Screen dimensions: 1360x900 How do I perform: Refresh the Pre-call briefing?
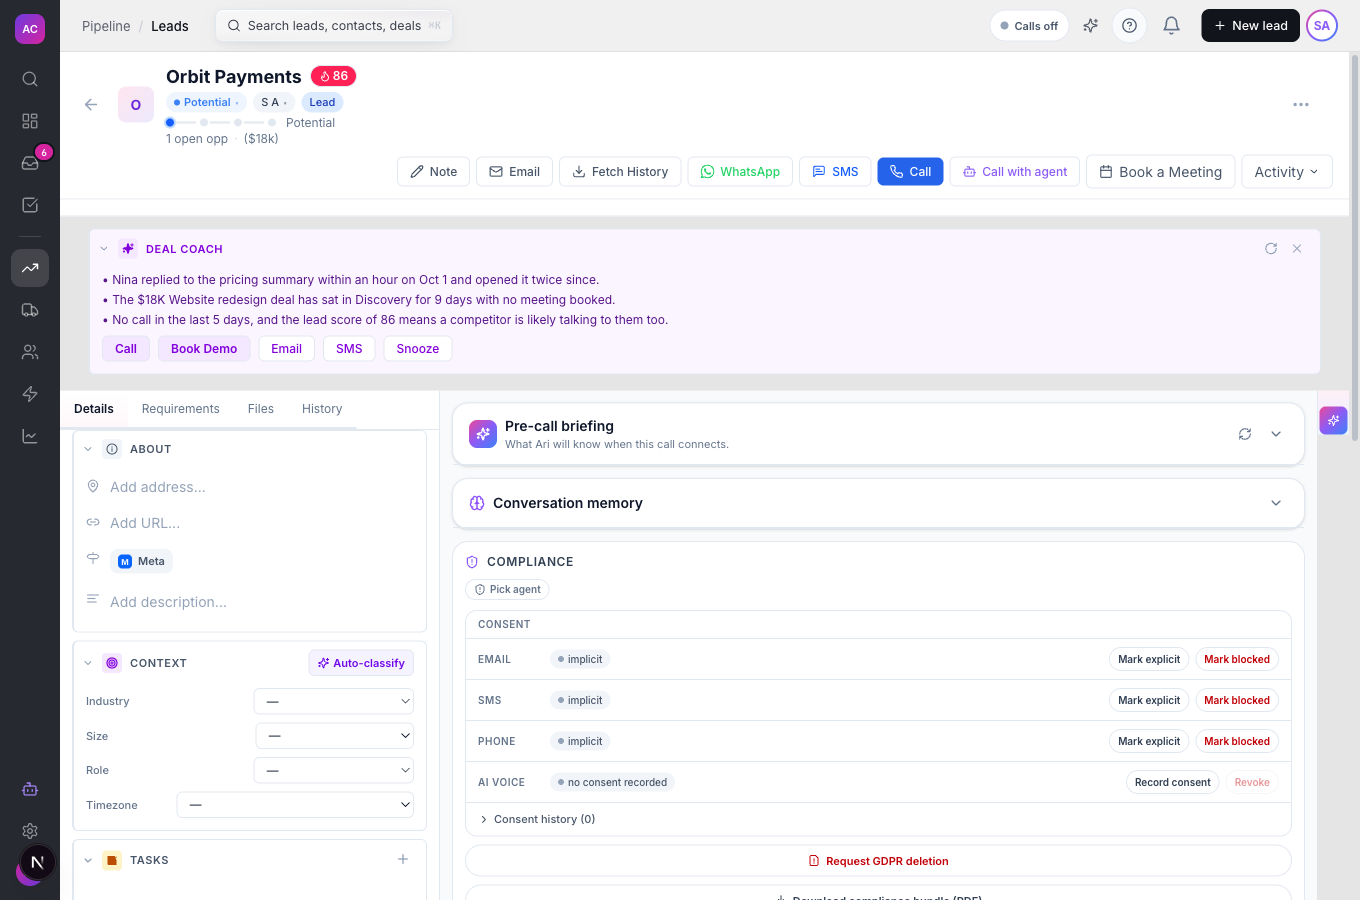(x=1245, y=434)
